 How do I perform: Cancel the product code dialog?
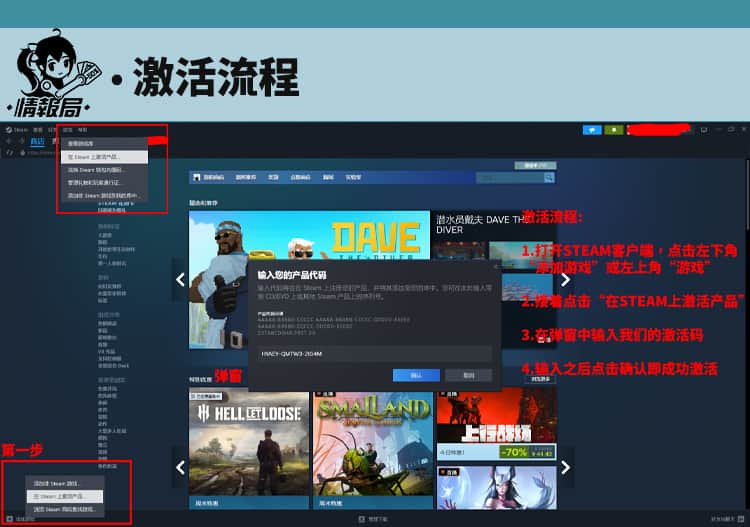coord(468,375)
